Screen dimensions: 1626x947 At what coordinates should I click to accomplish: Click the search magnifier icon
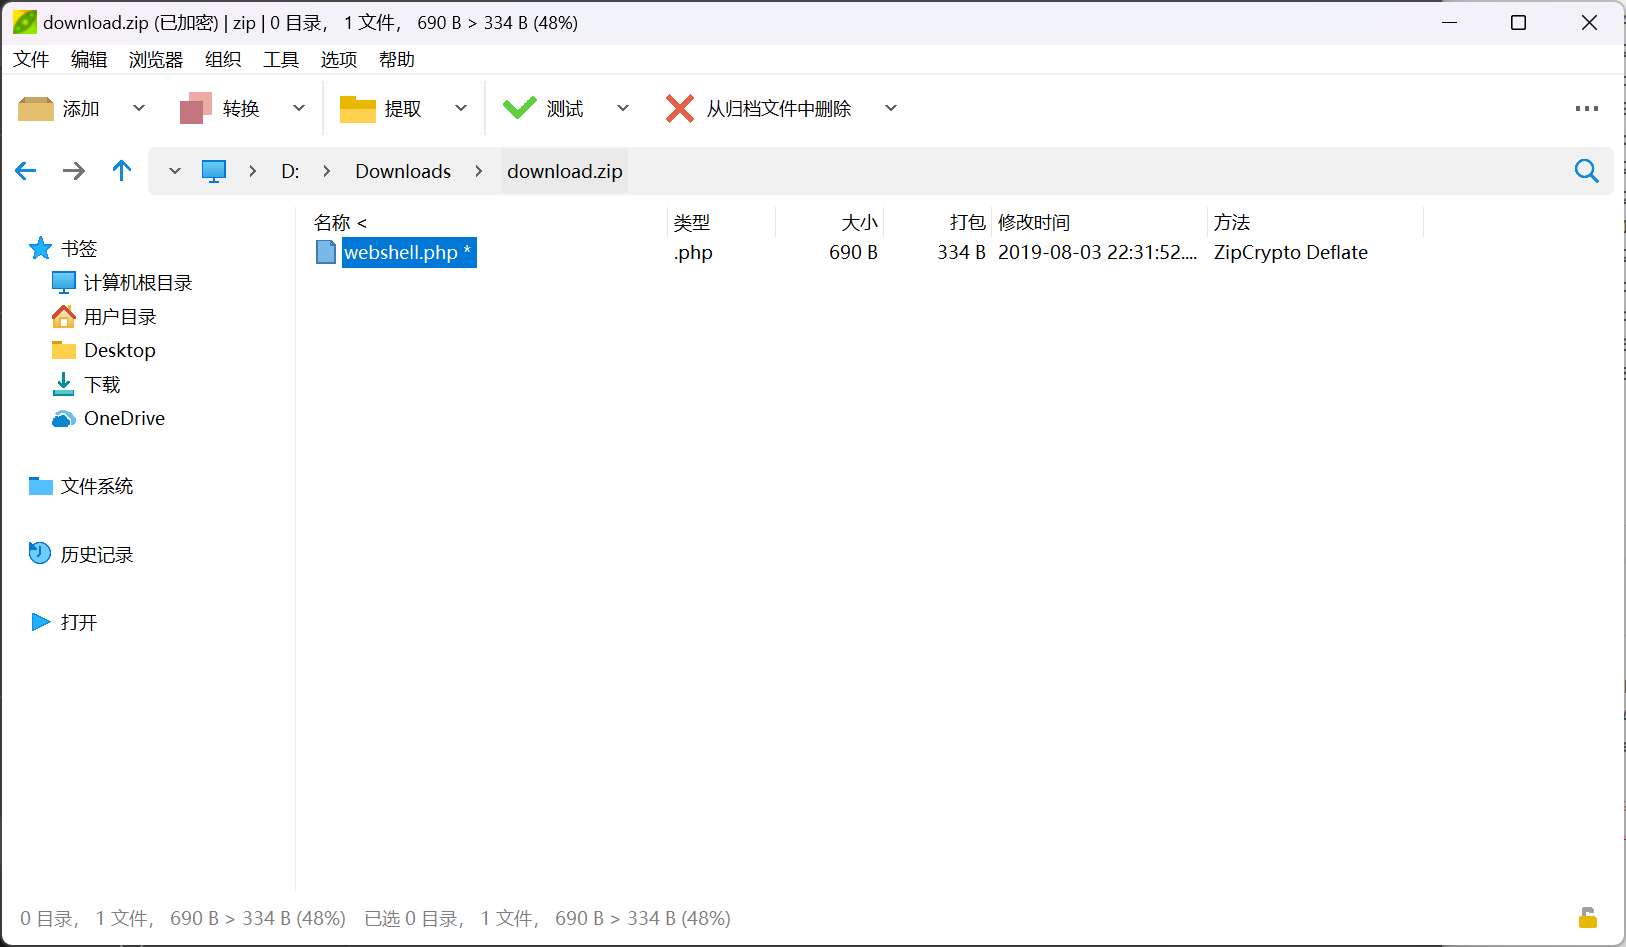point(1586,171)
